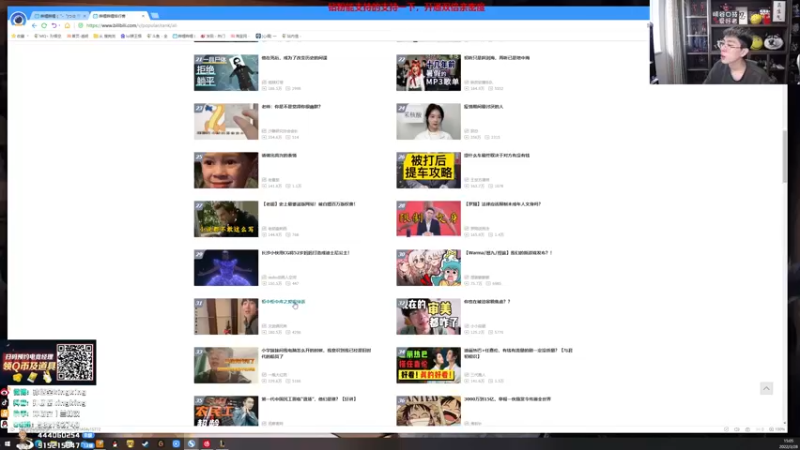The height and width of the screenshot is (450, 800).
Task: Open rank 36 One Piece Luffy thumbnail
Action: [428, 411]
